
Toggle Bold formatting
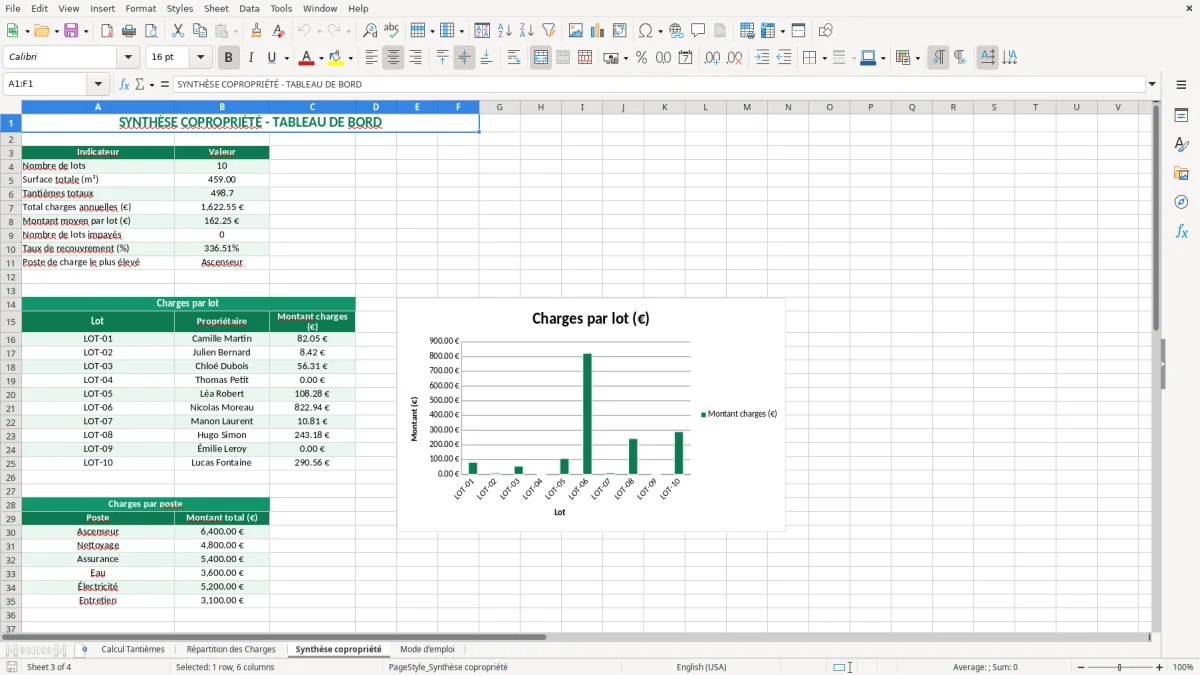(x=228, y=58)
